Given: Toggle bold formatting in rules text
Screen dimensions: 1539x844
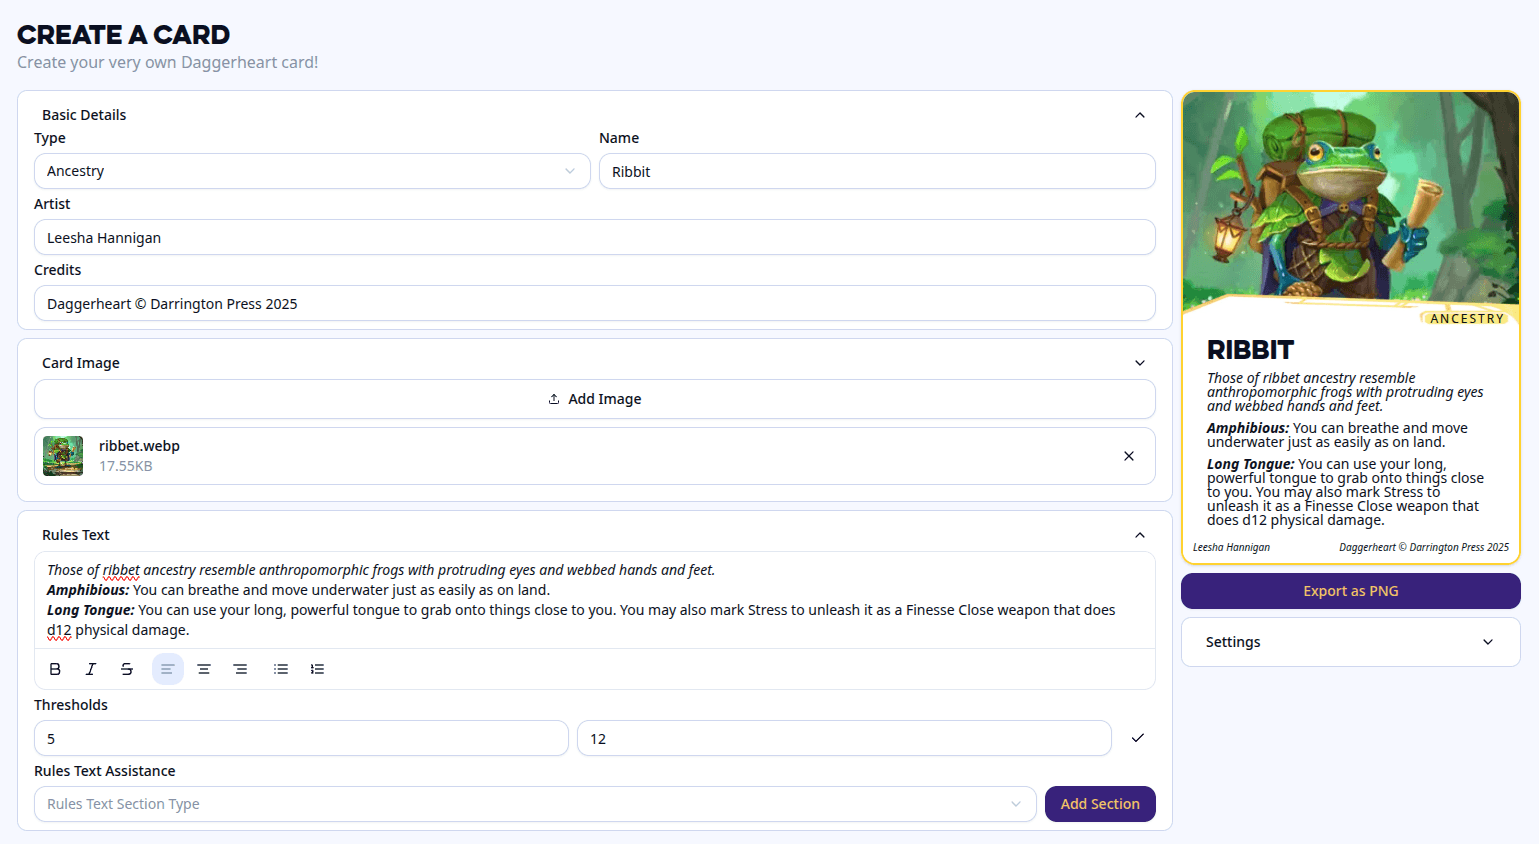Looking at the screenshot, I should click(55, 669).
